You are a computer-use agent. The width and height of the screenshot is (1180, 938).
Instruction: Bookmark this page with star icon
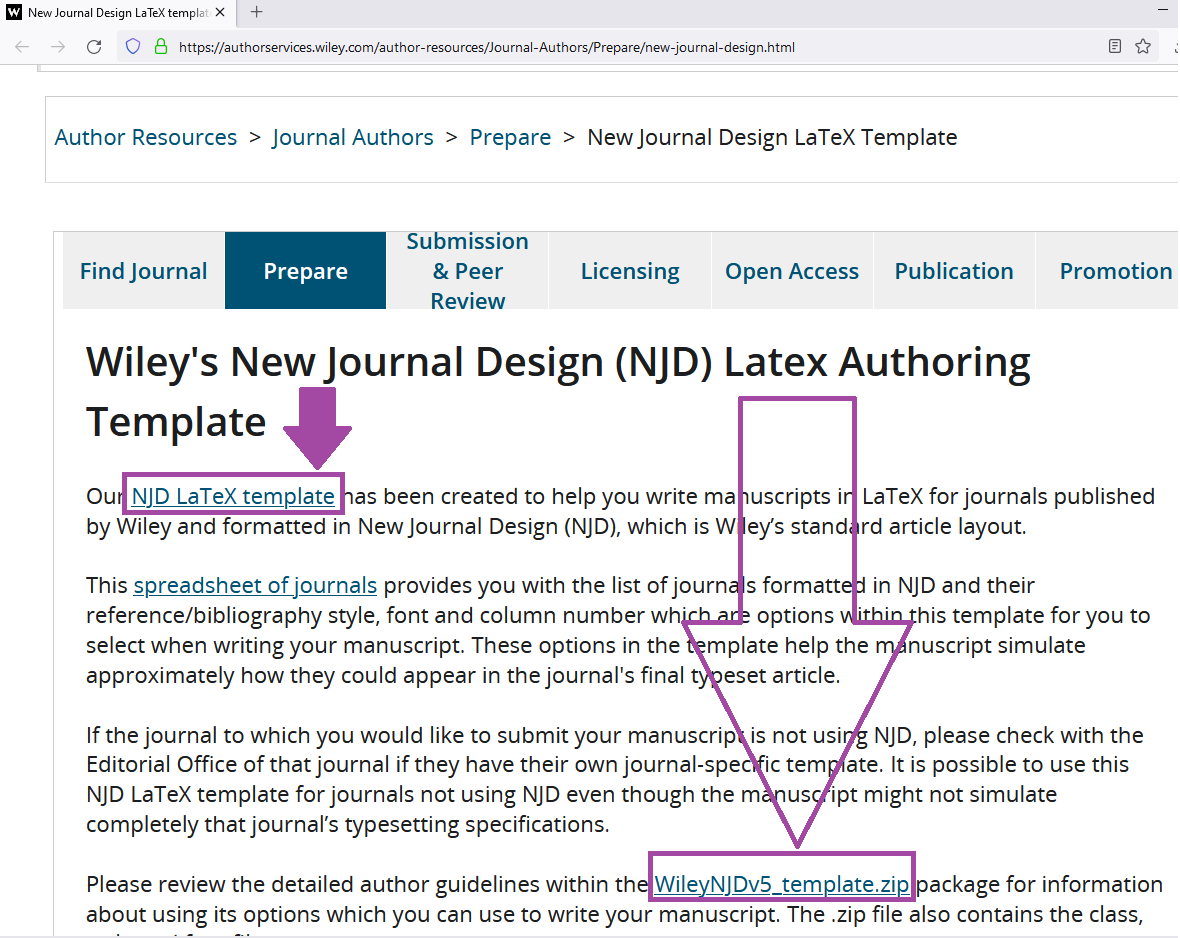coord(1143,47)
